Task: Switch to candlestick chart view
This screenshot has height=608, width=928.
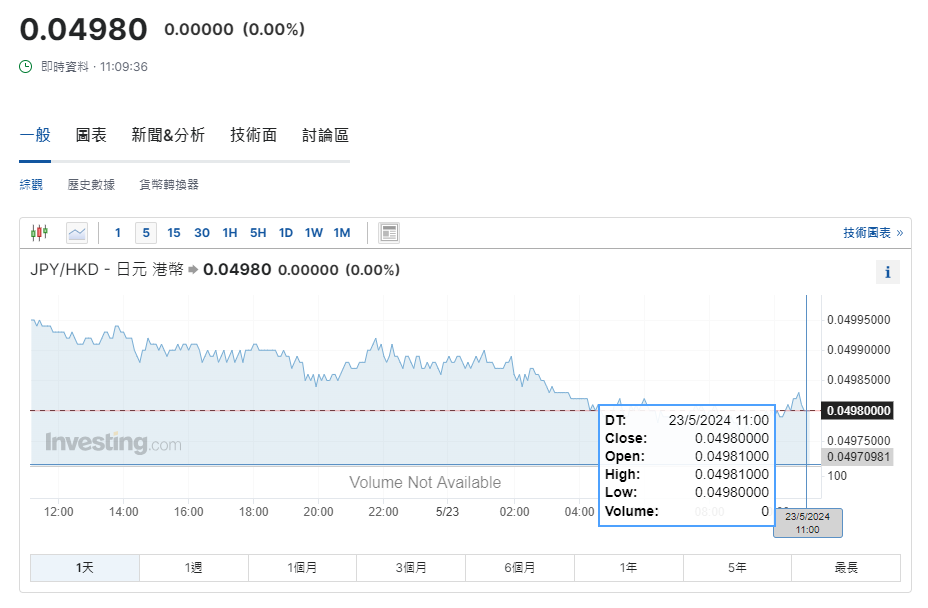Action: [40, 232]
